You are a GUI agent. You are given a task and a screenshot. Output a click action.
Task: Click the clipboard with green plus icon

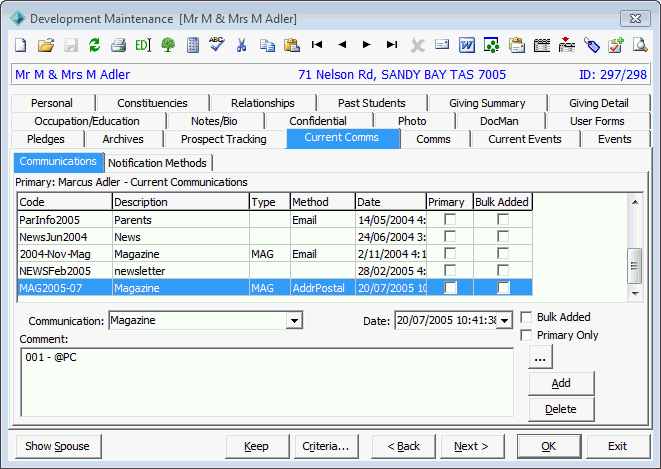coord(616,45)
